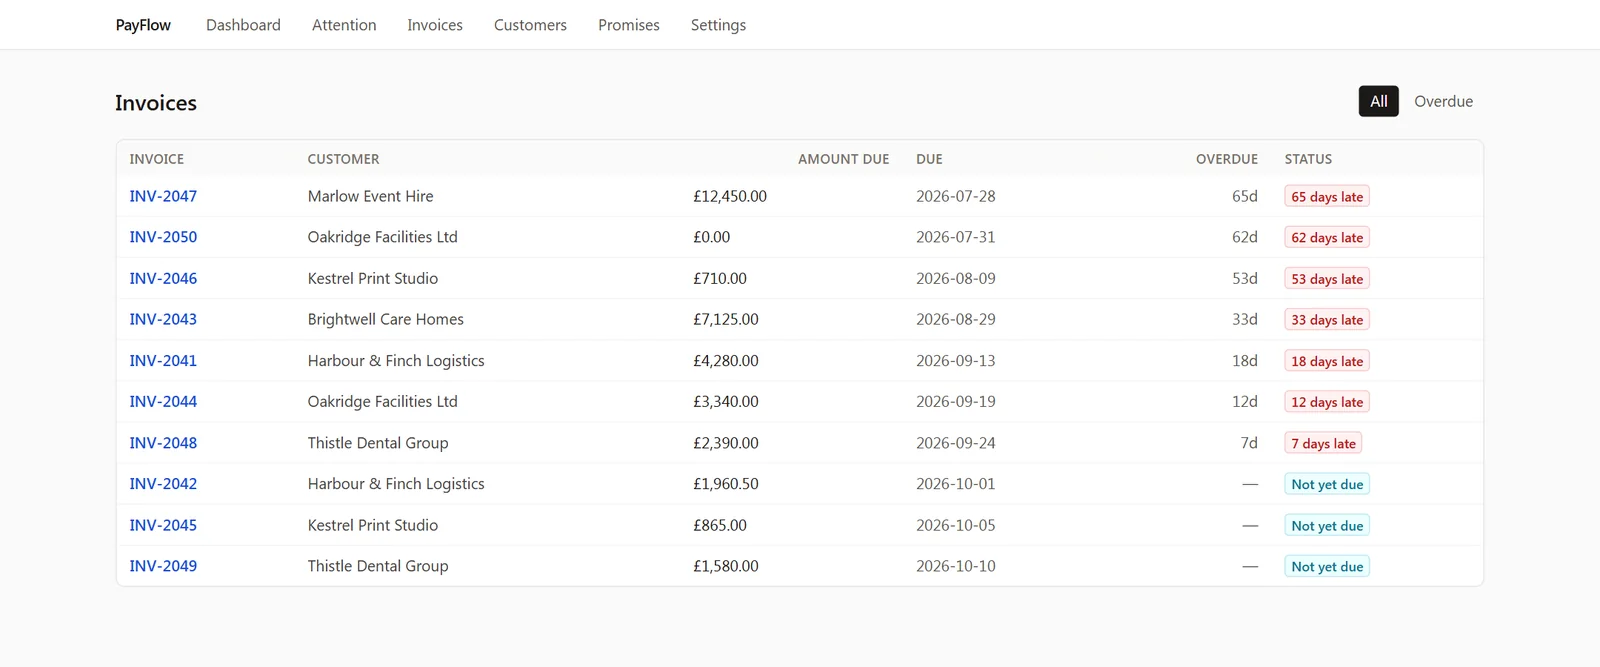Select Harbour & Finch Logistics in INV-2041 row
This screenshot has width=1600, height=667.
click(396, 360)
